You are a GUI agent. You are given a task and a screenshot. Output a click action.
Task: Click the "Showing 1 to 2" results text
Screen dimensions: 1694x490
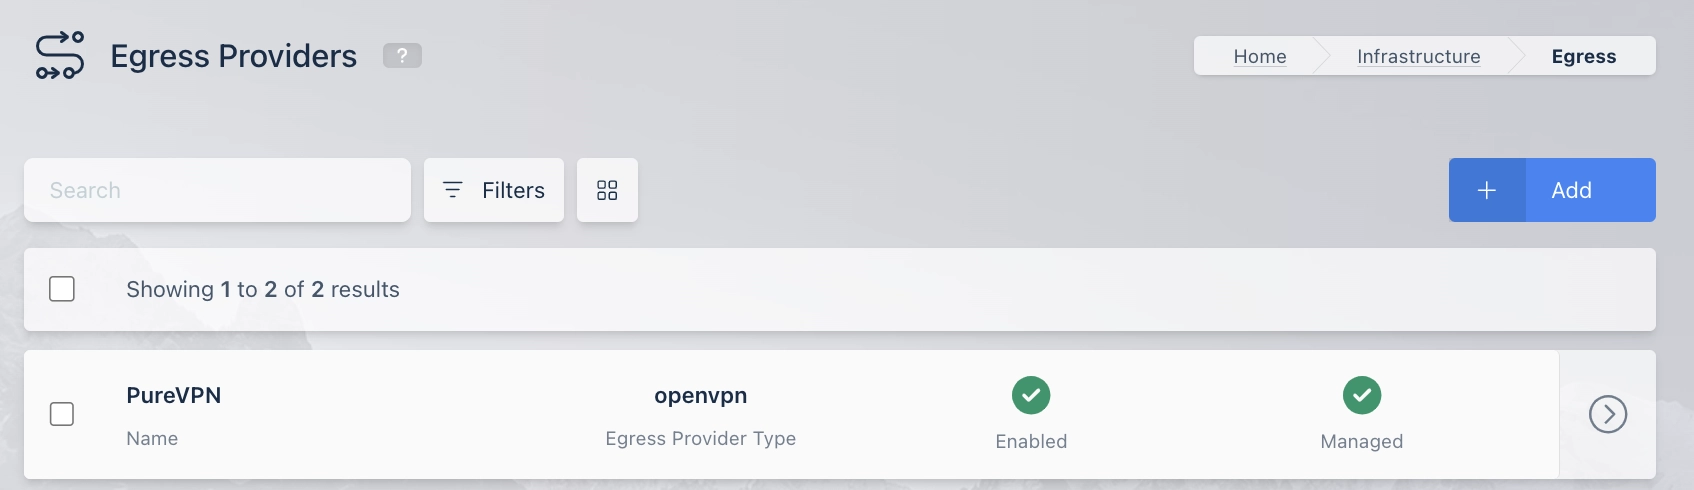263,289
